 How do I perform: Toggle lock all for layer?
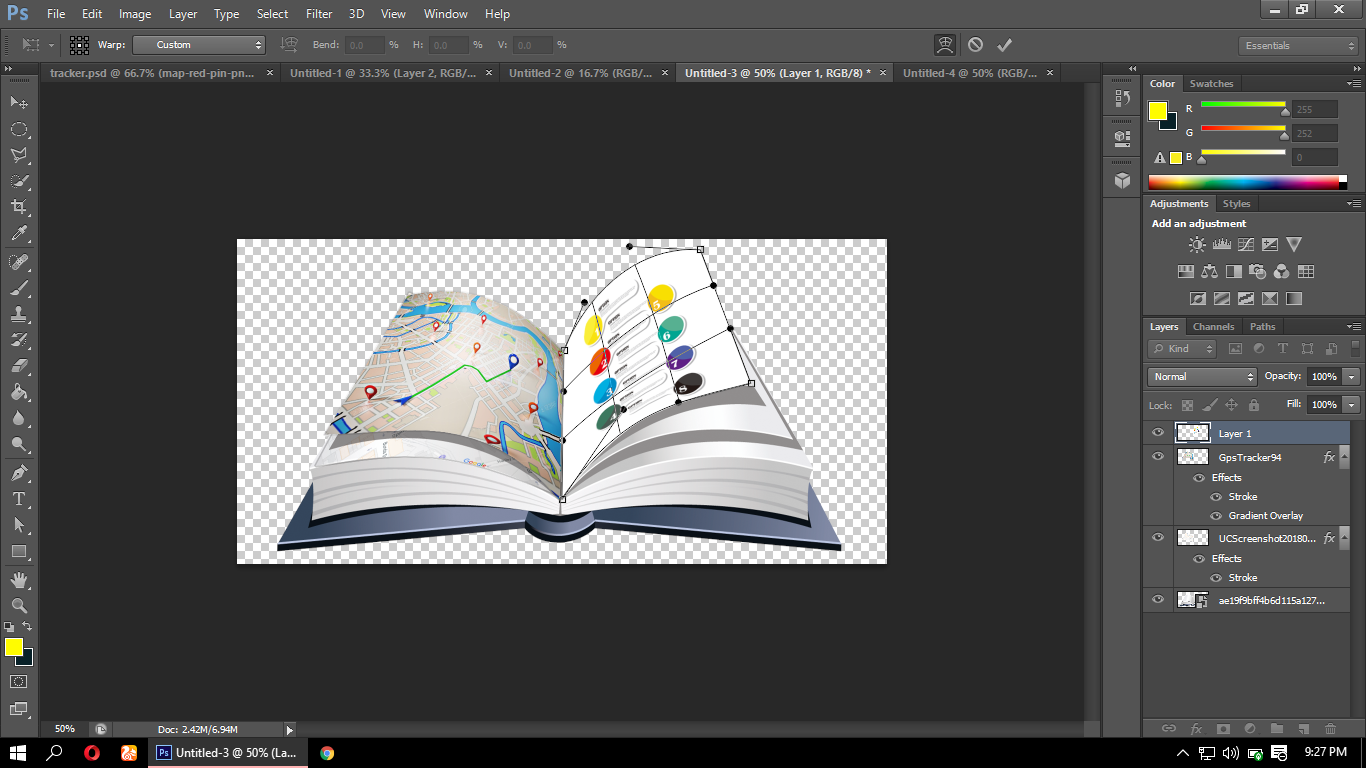point(1253,406)
